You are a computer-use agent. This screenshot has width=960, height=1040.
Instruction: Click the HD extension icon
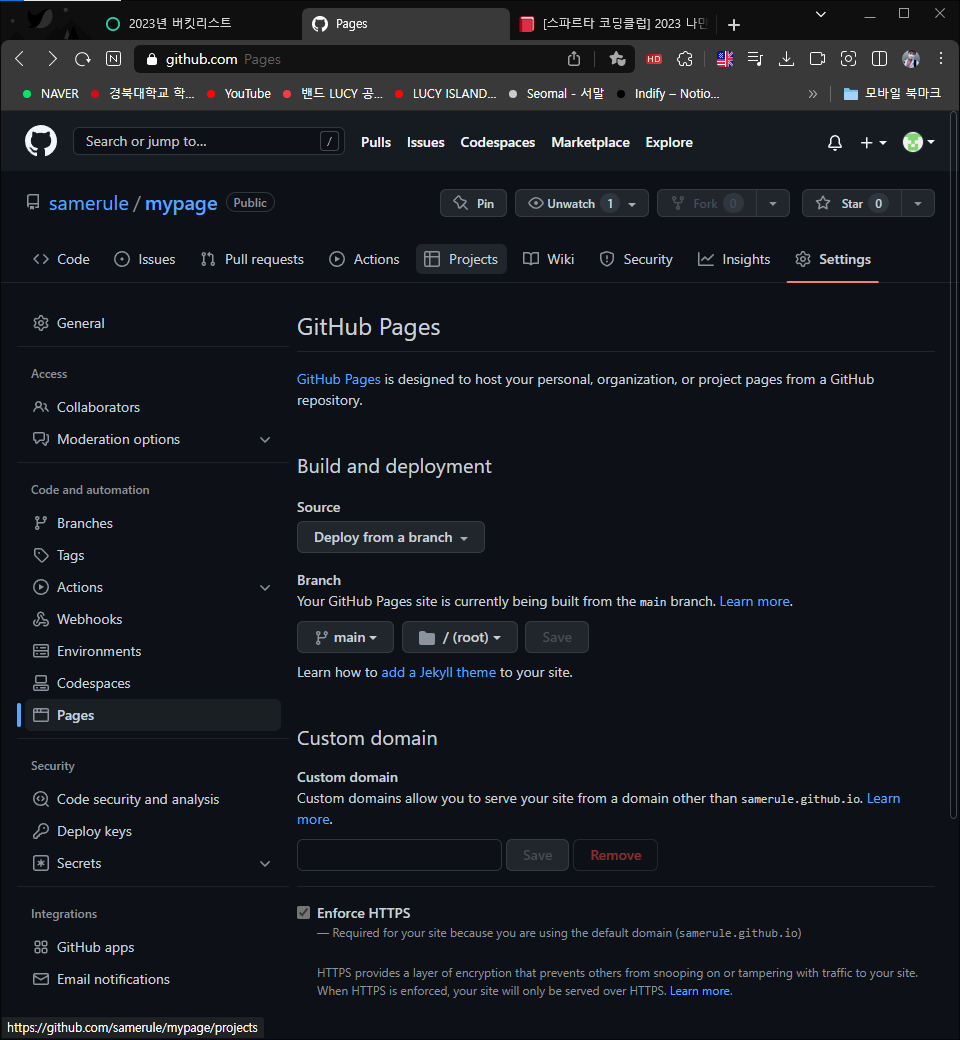pyautogui.click(x=653, y=59)
